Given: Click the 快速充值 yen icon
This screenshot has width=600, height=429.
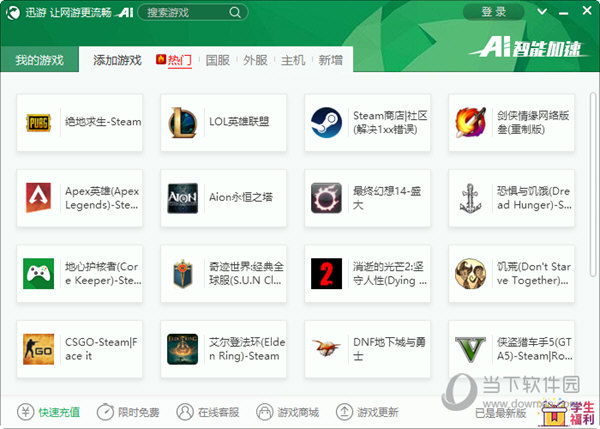Looking at the screenshot, I should click(26, 412).
